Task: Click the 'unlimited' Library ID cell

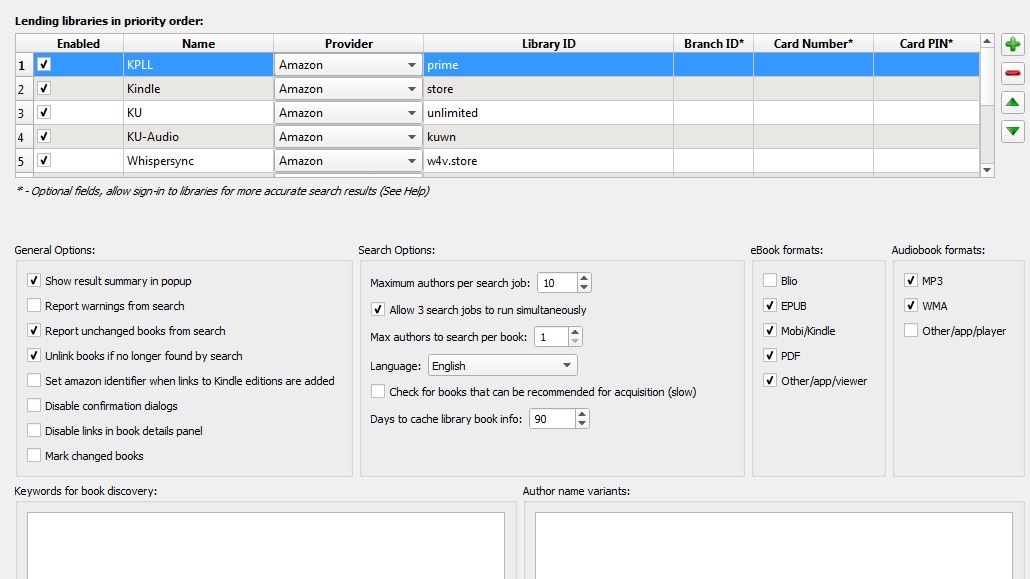Action: 549,112
